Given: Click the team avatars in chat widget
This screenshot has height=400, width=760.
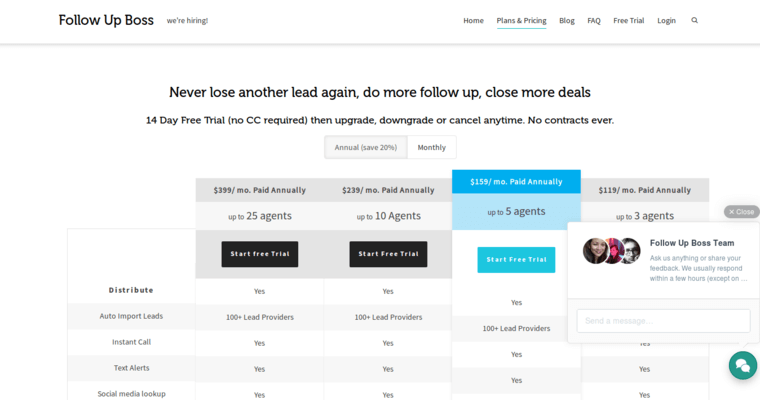Looking at the screenshot, I should (611, 251).
